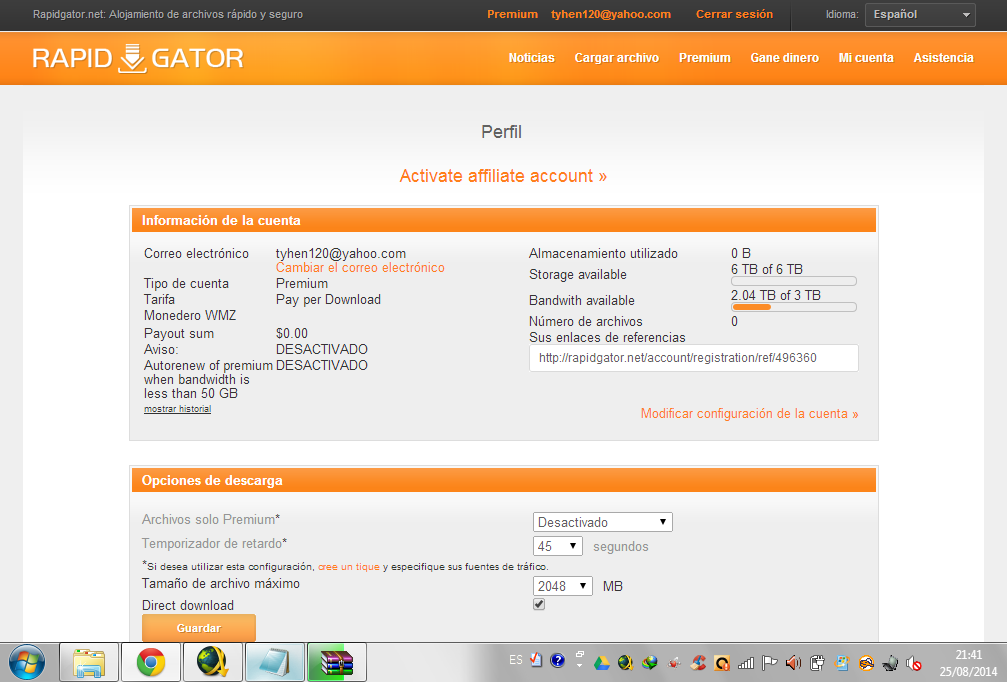Click tyhen120@yahoo.com in the top bar
Screen dimensions: 1007x682
tap(611, 14)
